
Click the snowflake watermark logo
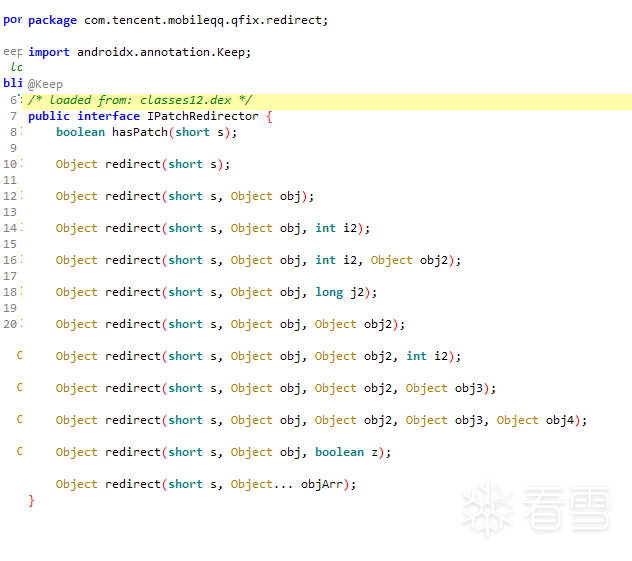point(487,507)
